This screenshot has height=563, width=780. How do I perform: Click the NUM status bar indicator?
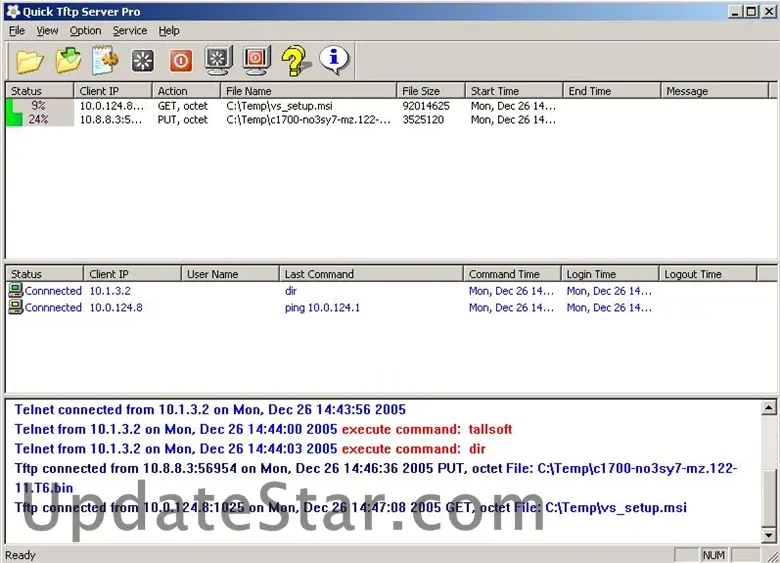pyautogui.click(x=713, y=555)
